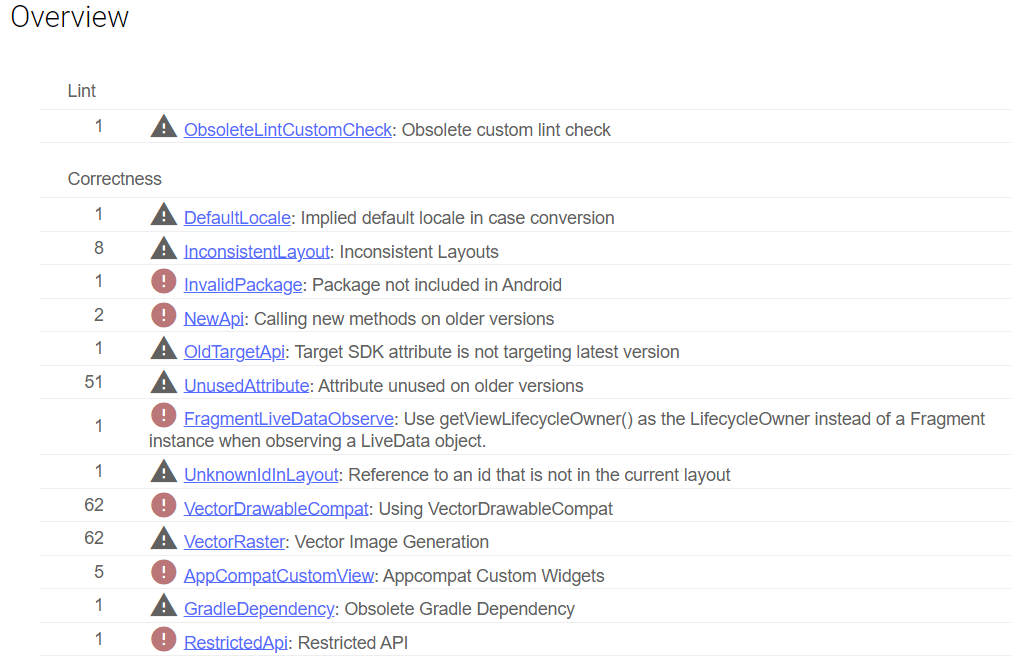Click the error icon beside FragmentLiveDataObserve
The image size is (1011, 662).
coord(163,416)
